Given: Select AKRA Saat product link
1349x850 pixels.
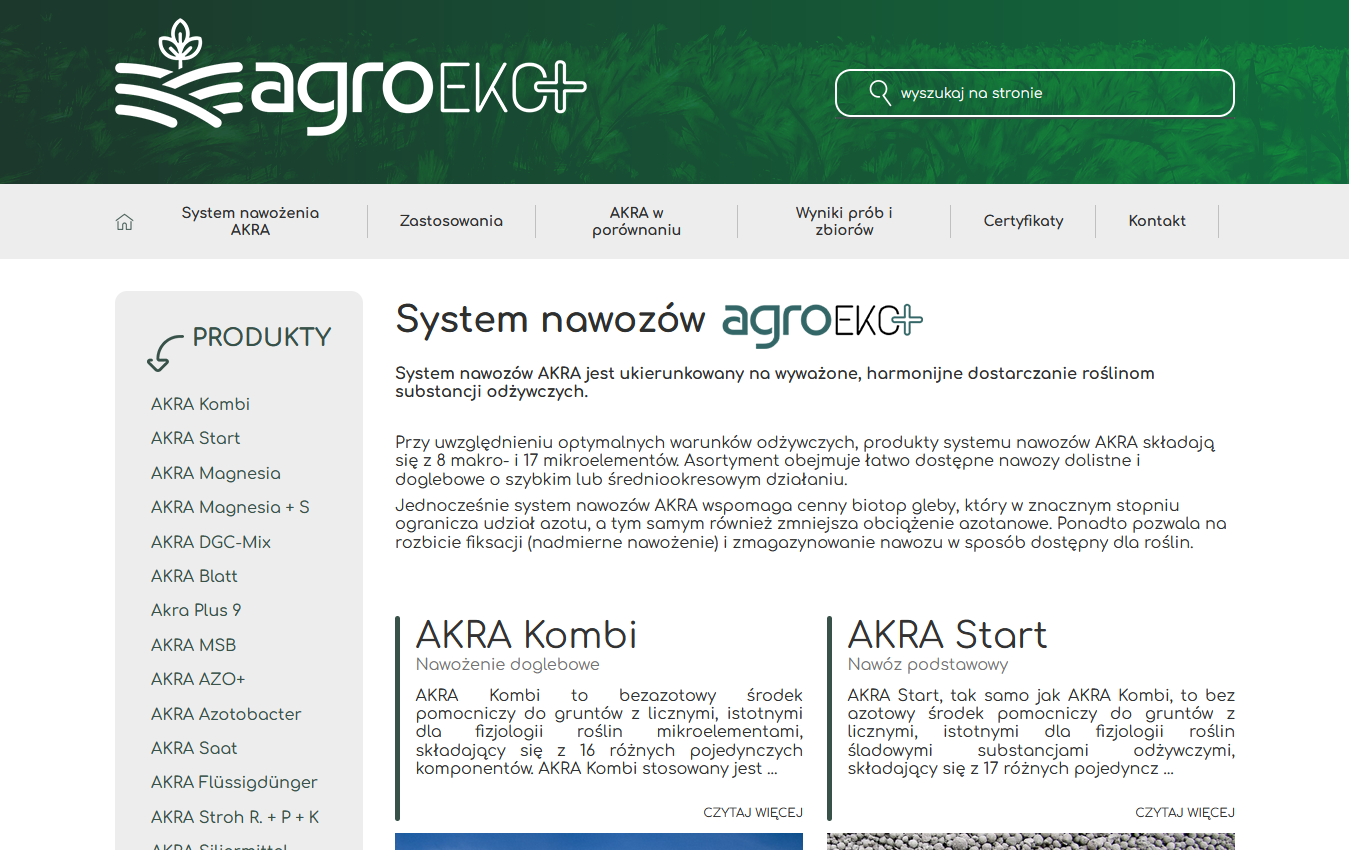Looking at the screenshot, I should (x=194, y=748).
